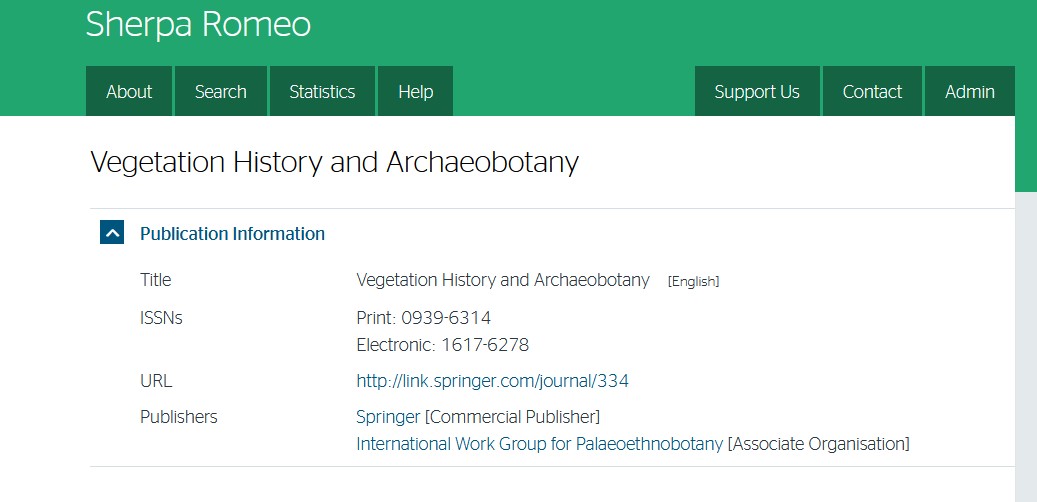Open the Help menu item

click(x=415, y=91)
